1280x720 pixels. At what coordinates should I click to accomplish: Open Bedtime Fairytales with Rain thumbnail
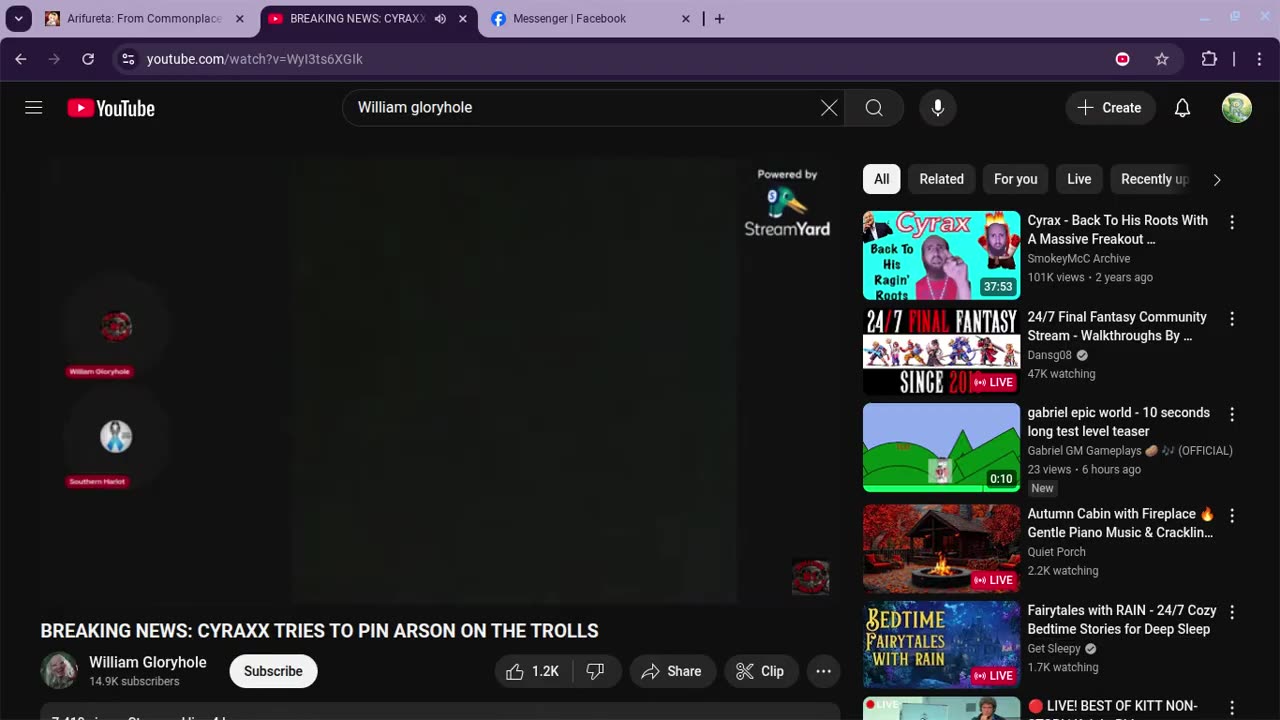coord(941,644)
